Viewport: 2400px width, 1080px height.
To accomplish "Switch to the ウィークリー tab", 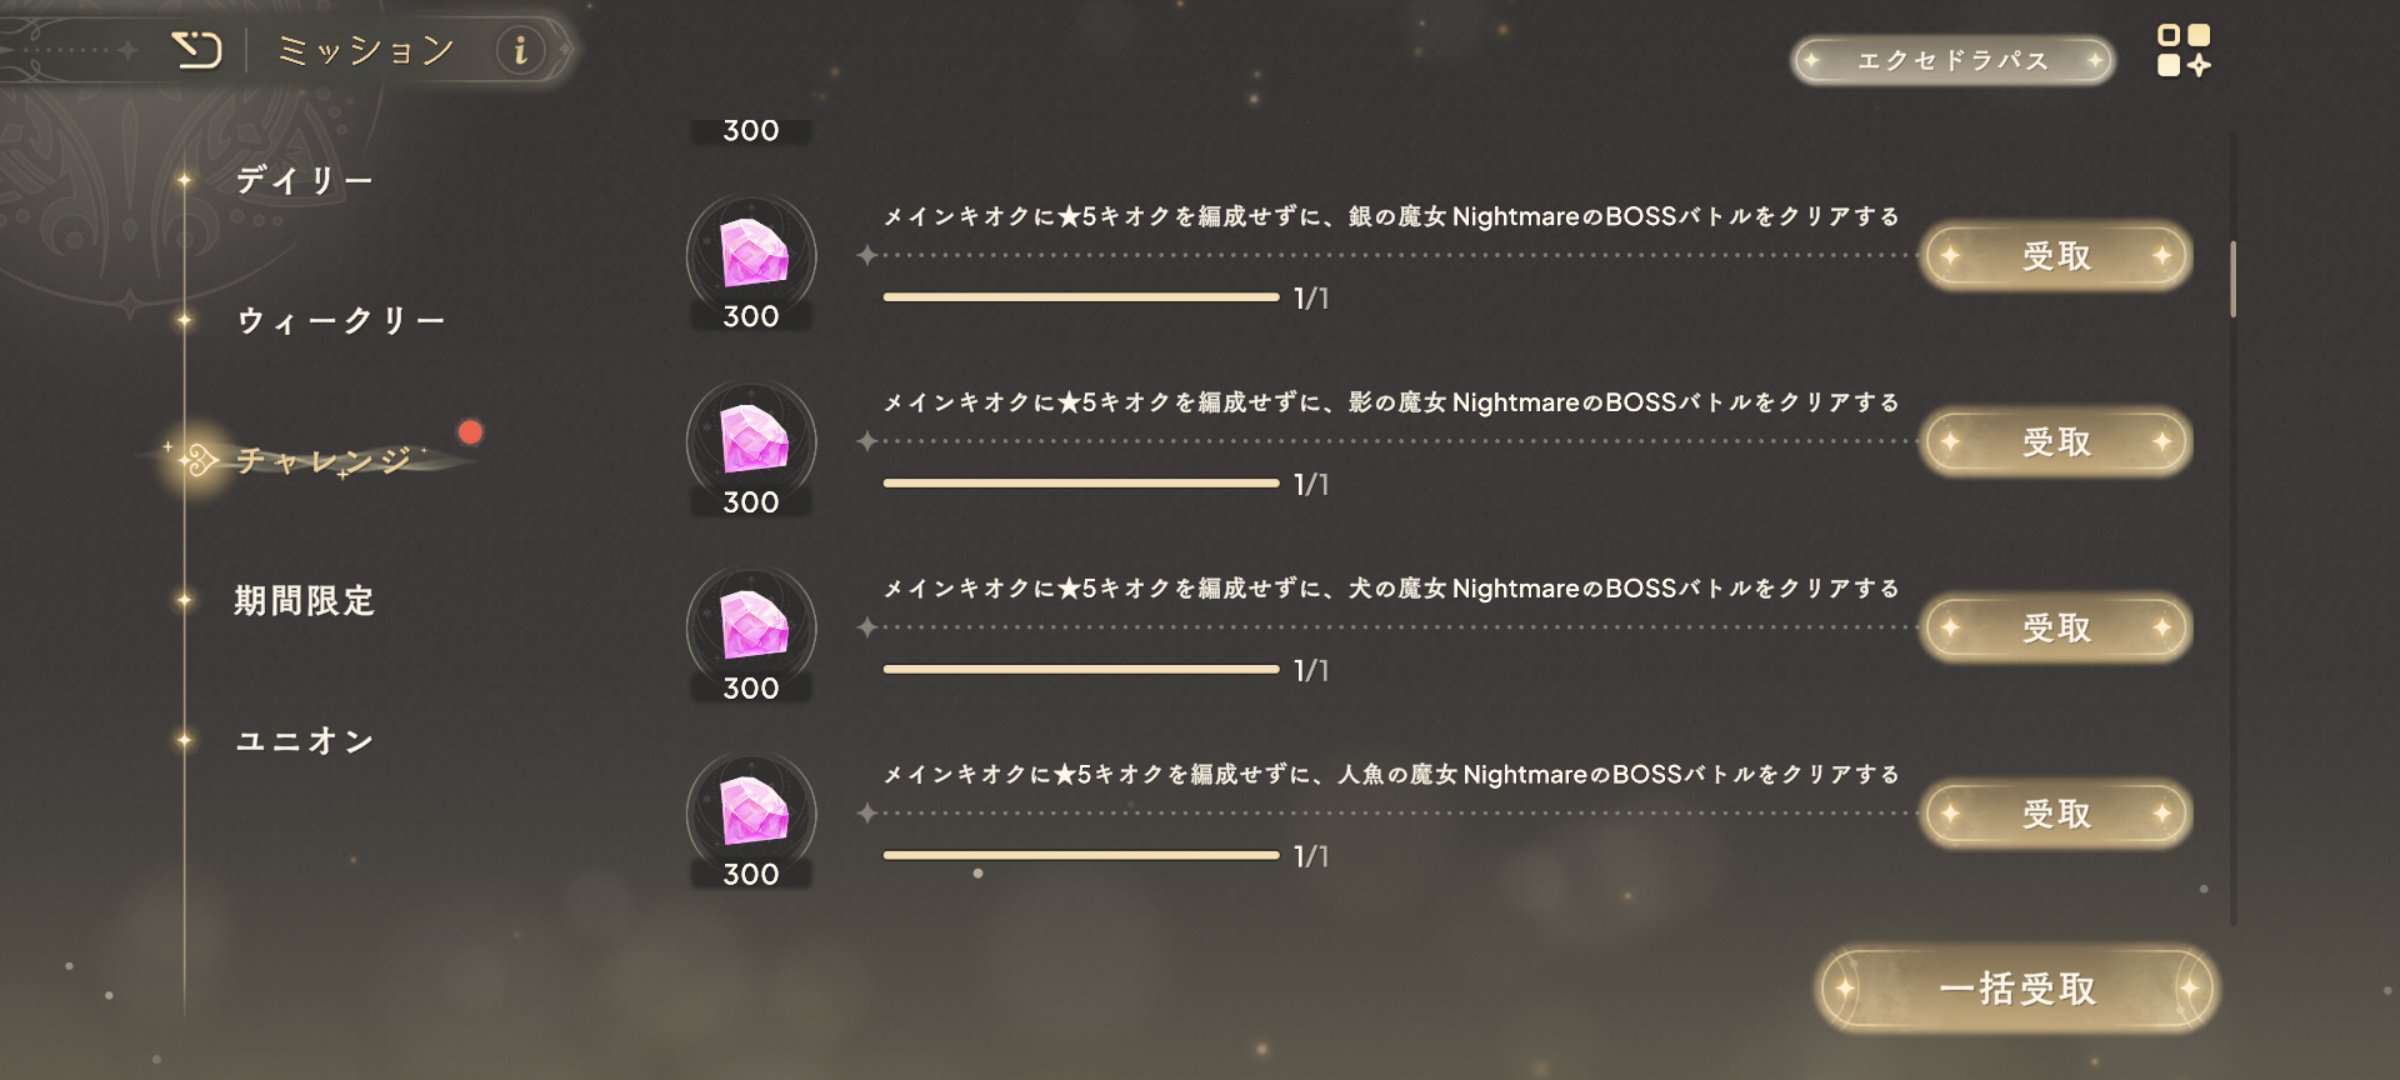I will [x=340, y=321].
